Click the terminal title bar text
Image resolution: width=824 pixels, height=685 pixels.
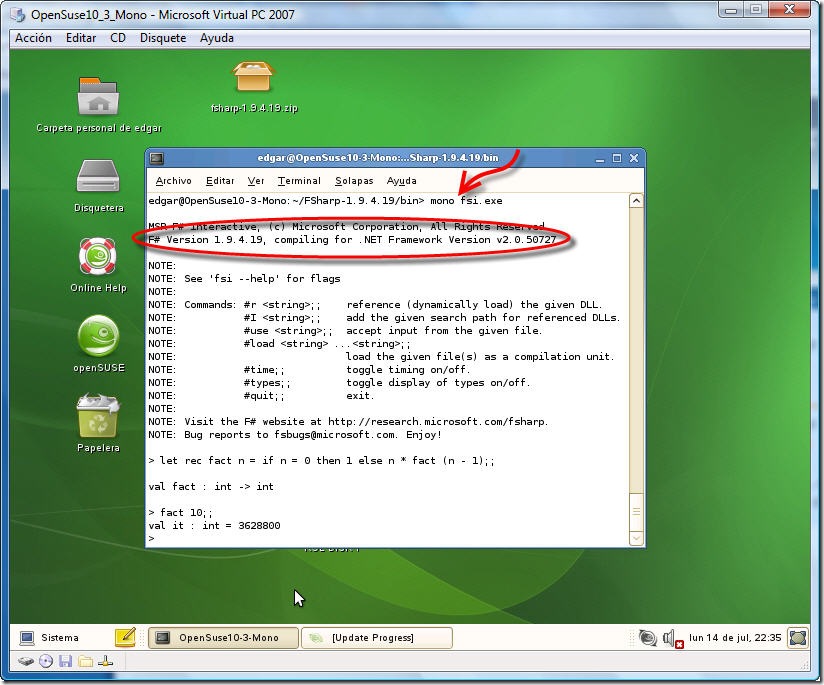378,158
